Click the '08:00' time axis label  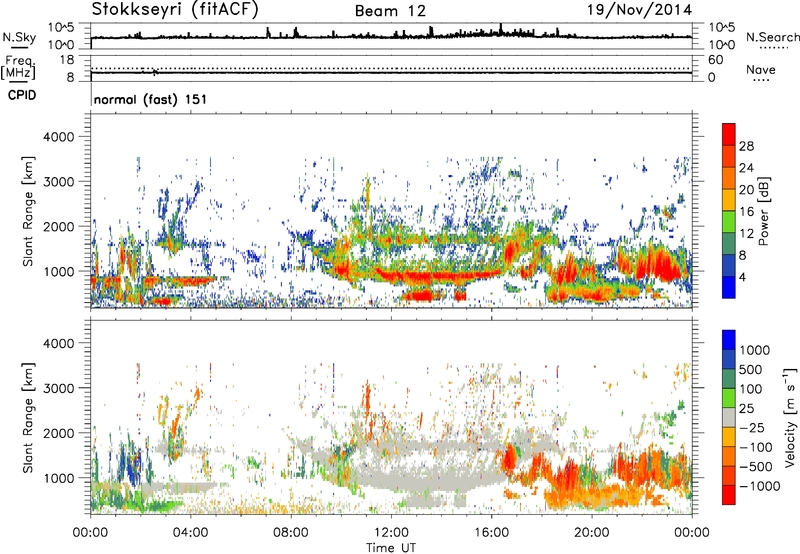(x=291, y=533)
